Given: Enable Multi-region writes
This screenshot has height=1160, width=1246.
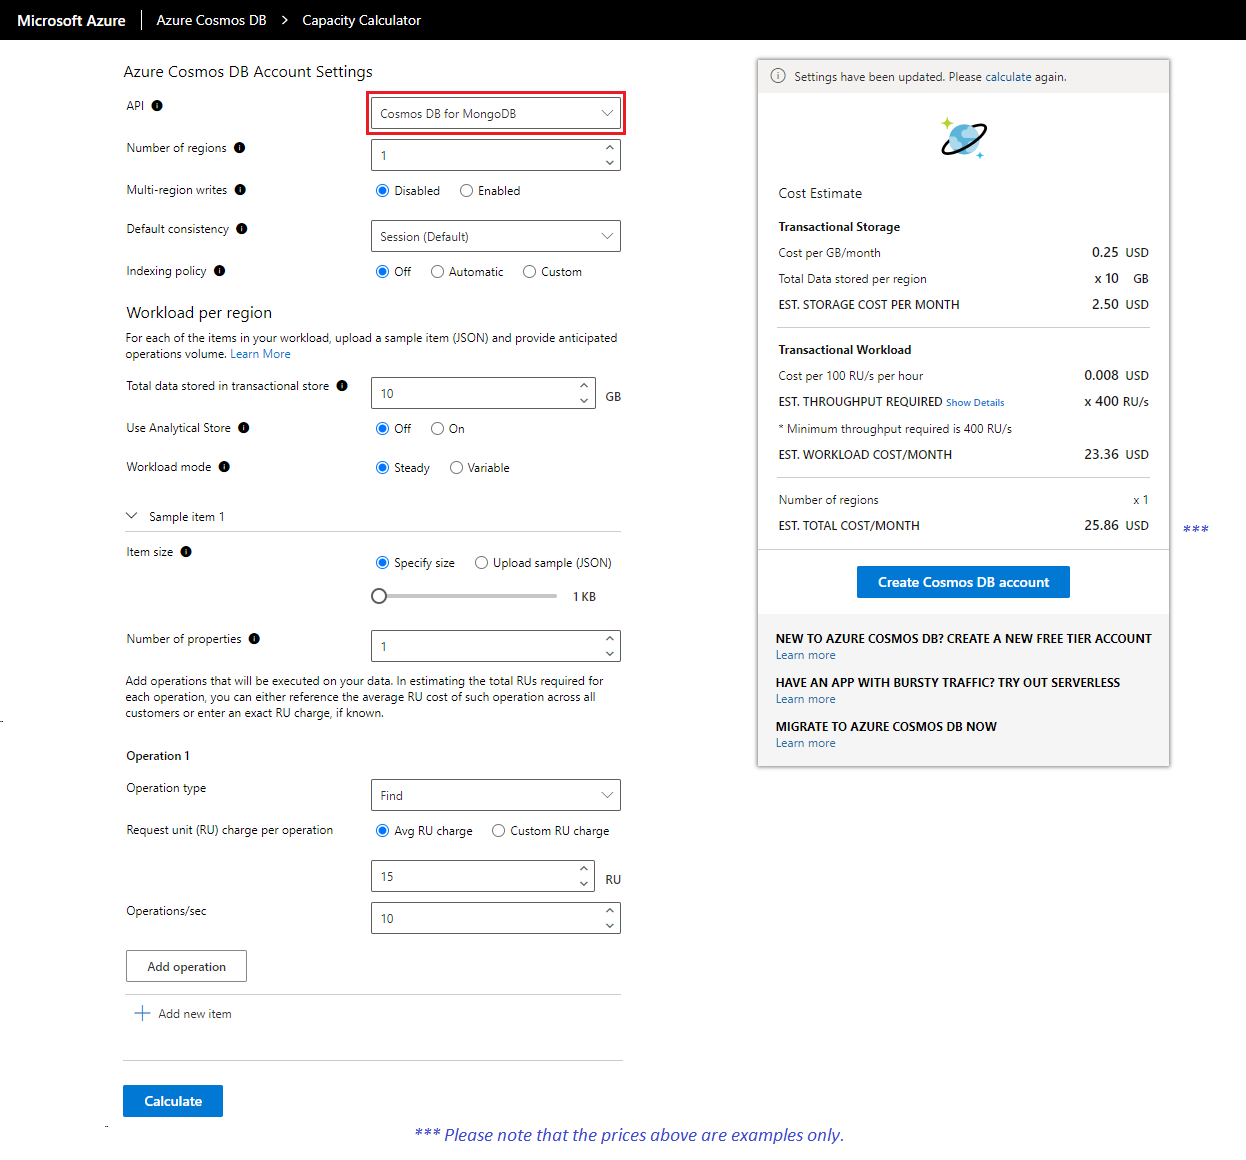Looking at the screenshot, I should point(466,190).
